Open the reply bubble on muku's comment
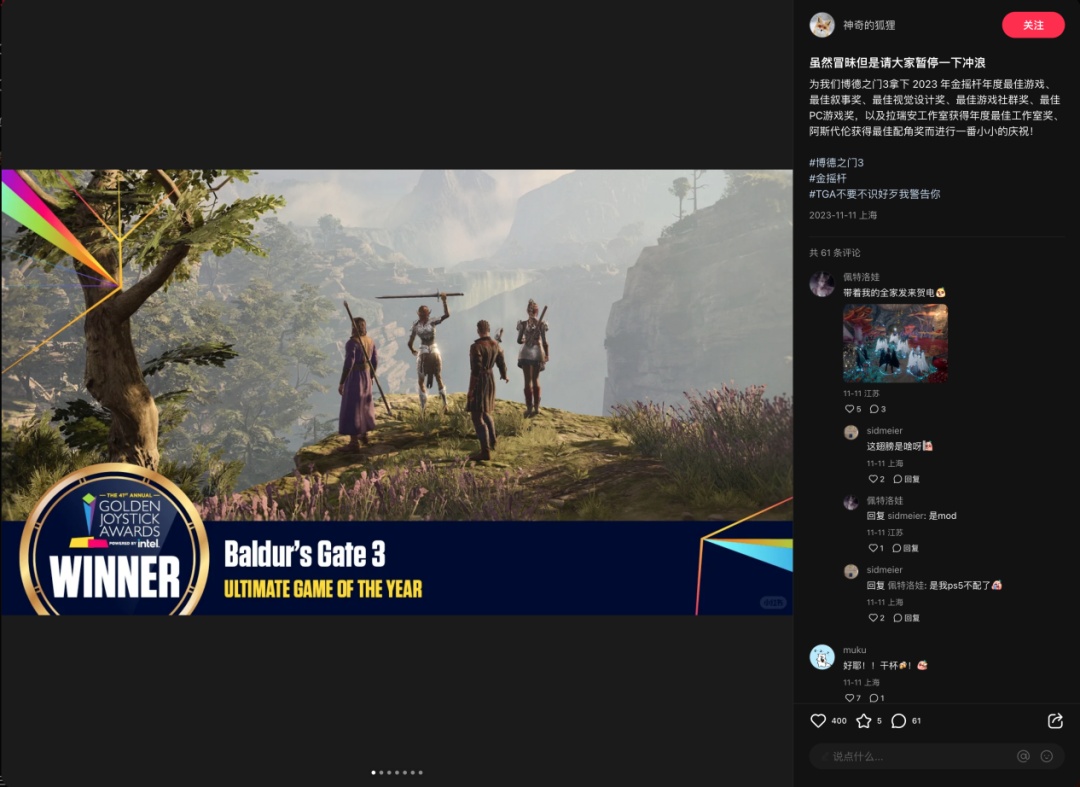The width and height of the screenshot is (1080, 787). (878, 697)
